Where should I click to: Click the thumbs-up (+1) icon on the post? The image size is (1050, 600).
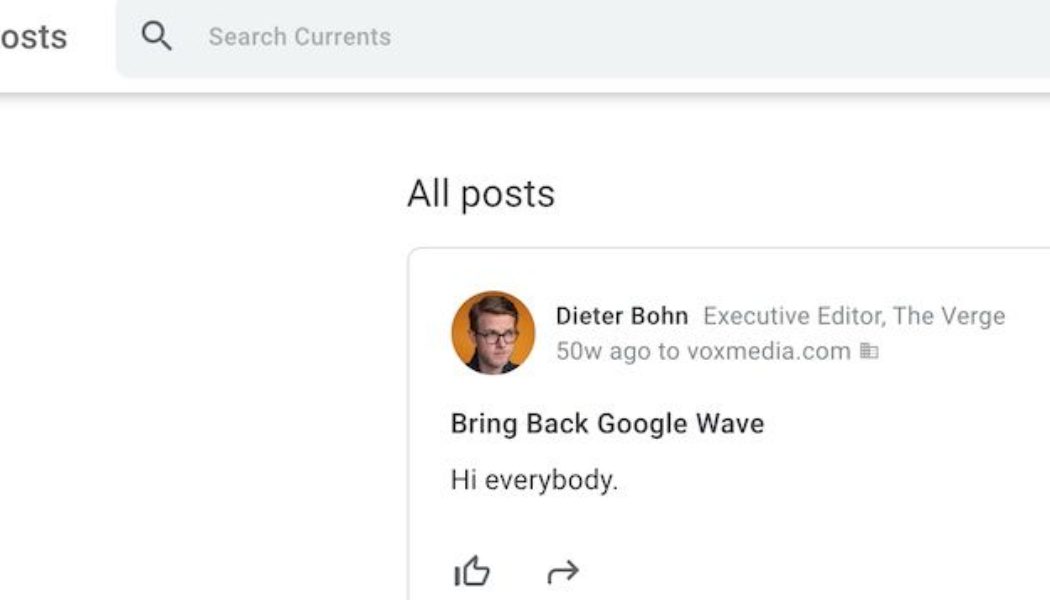tap(472, 571)
